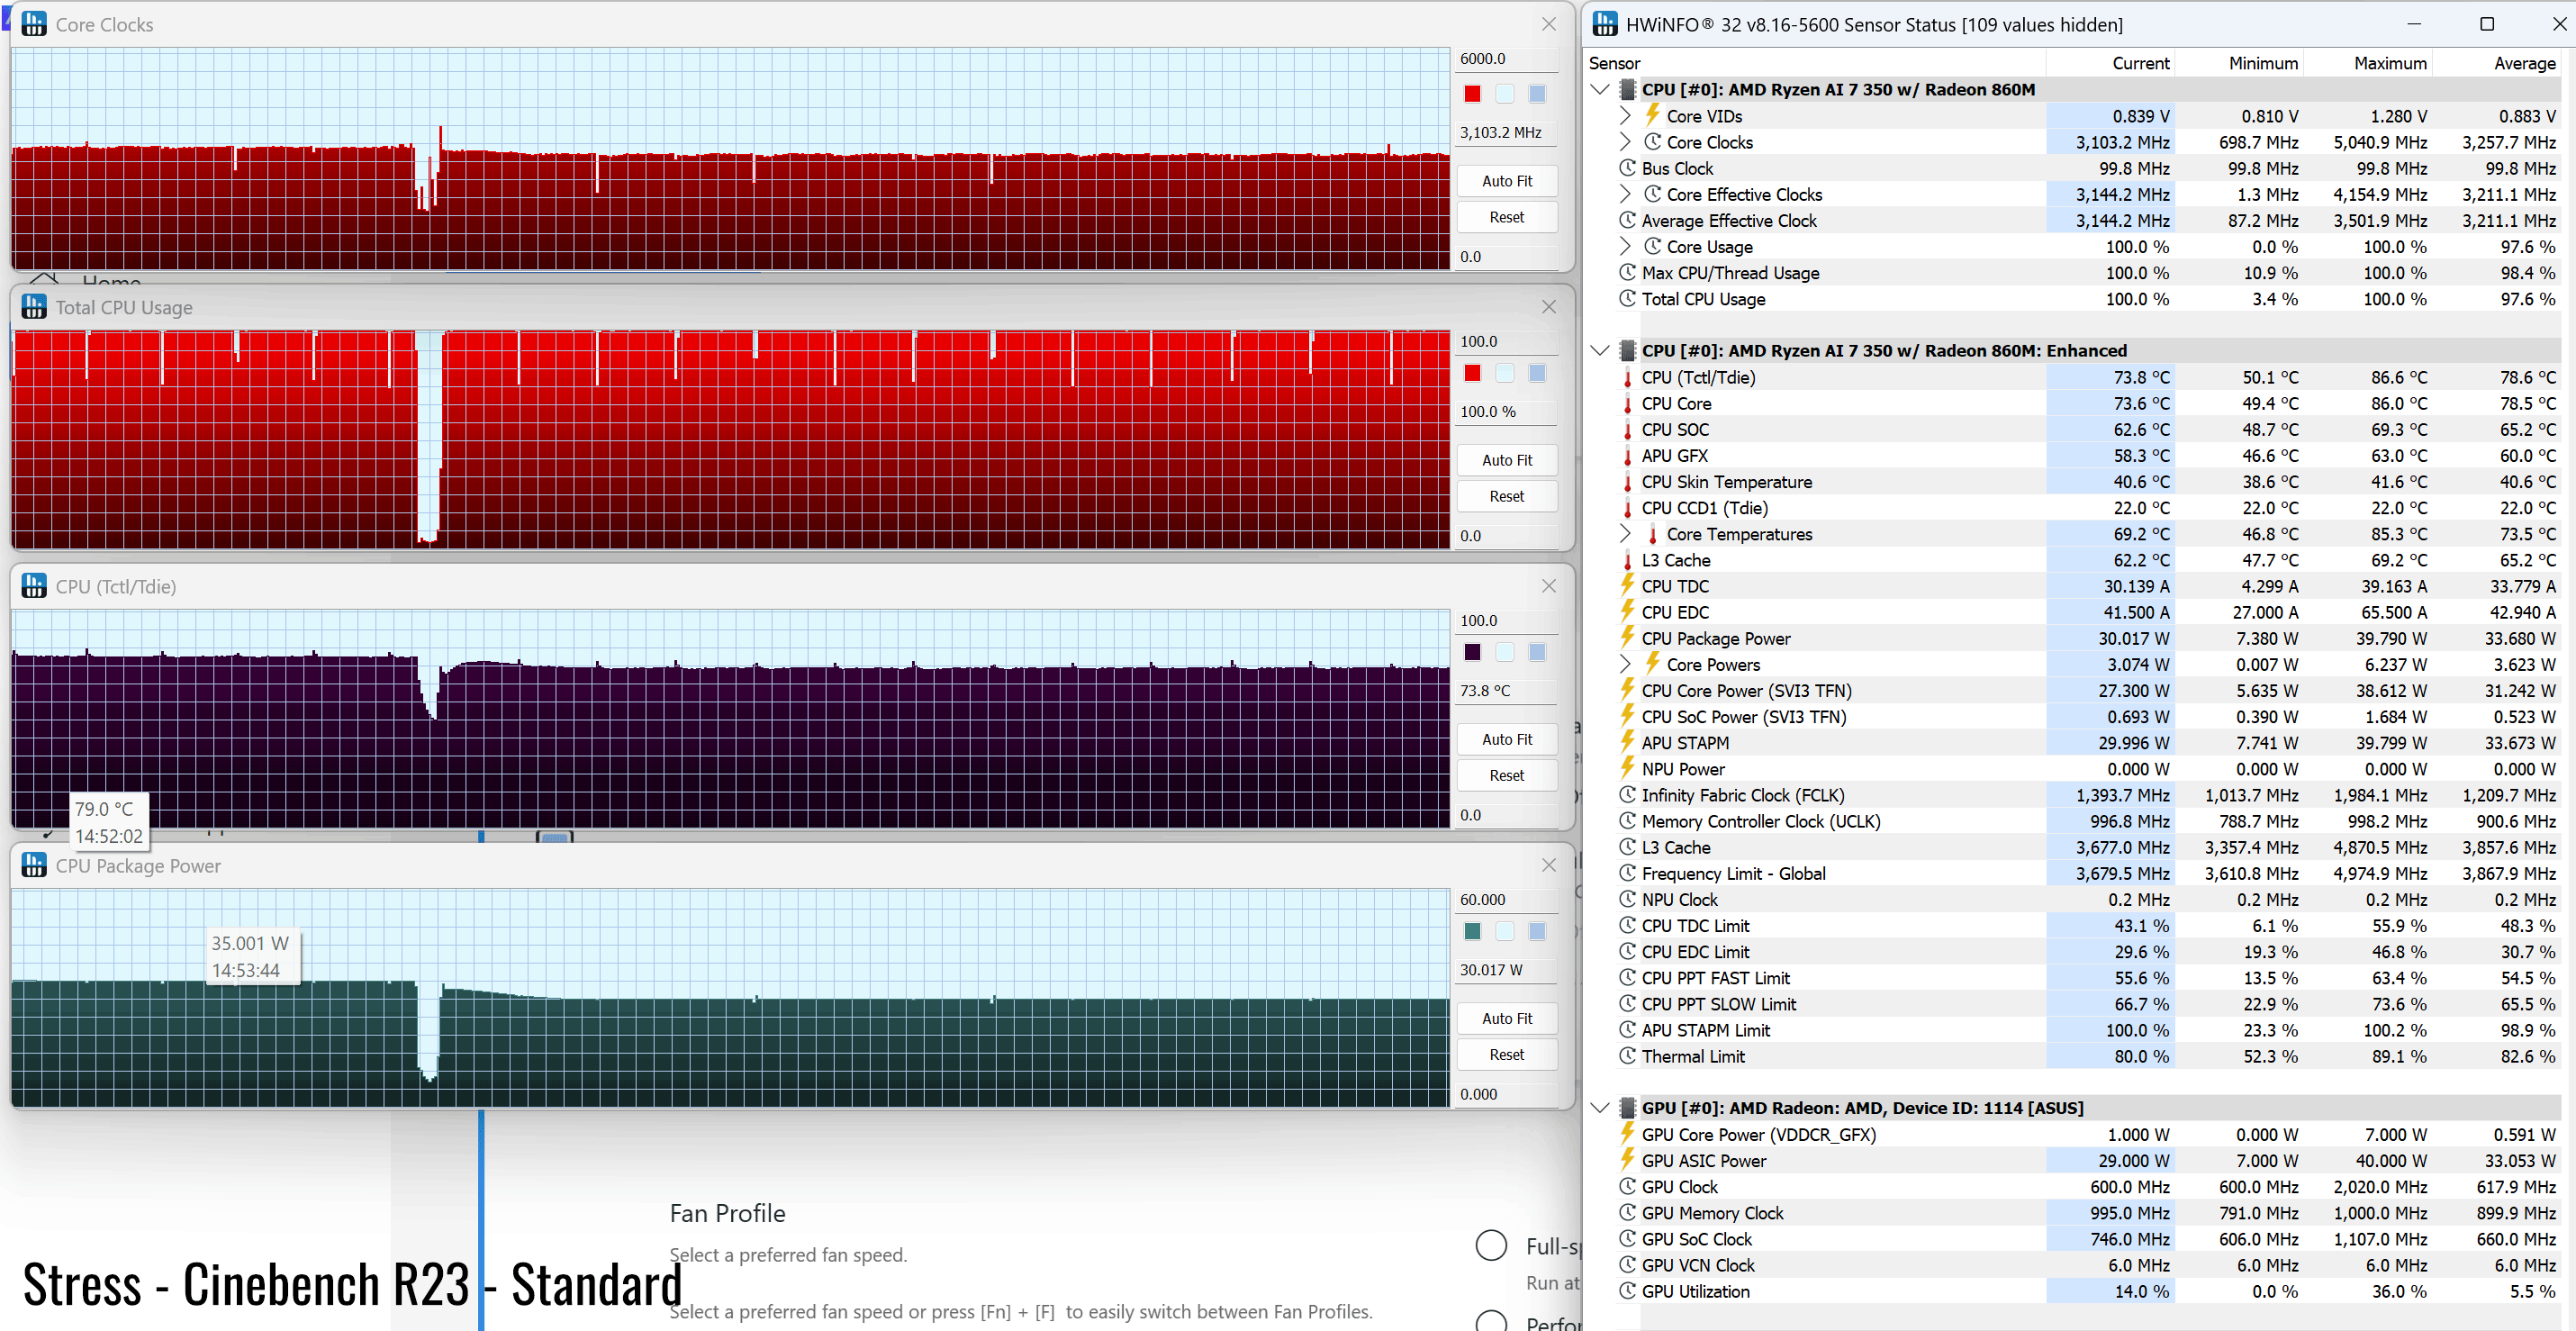Click the HWiNFO icon in Total CPU Usage window
Image resolution: width=2576 pixels, height=1331 pixels.
point(34,307)
